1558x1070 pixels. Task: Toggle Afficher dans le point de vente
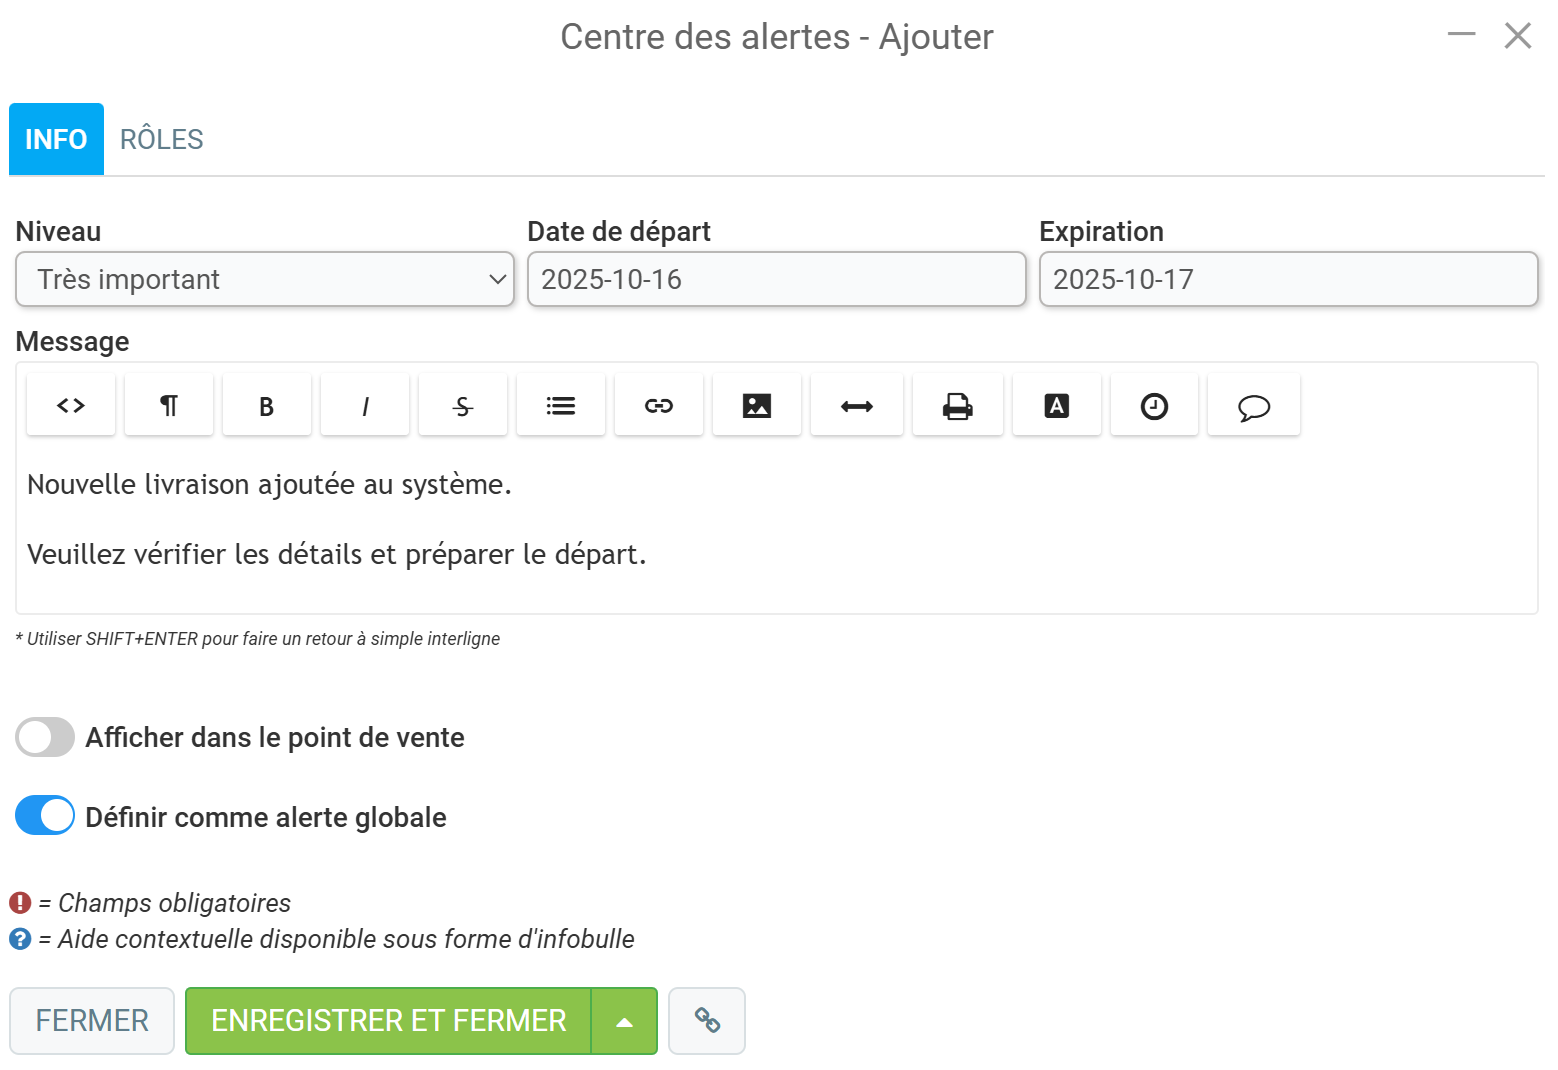pos(45,737)
